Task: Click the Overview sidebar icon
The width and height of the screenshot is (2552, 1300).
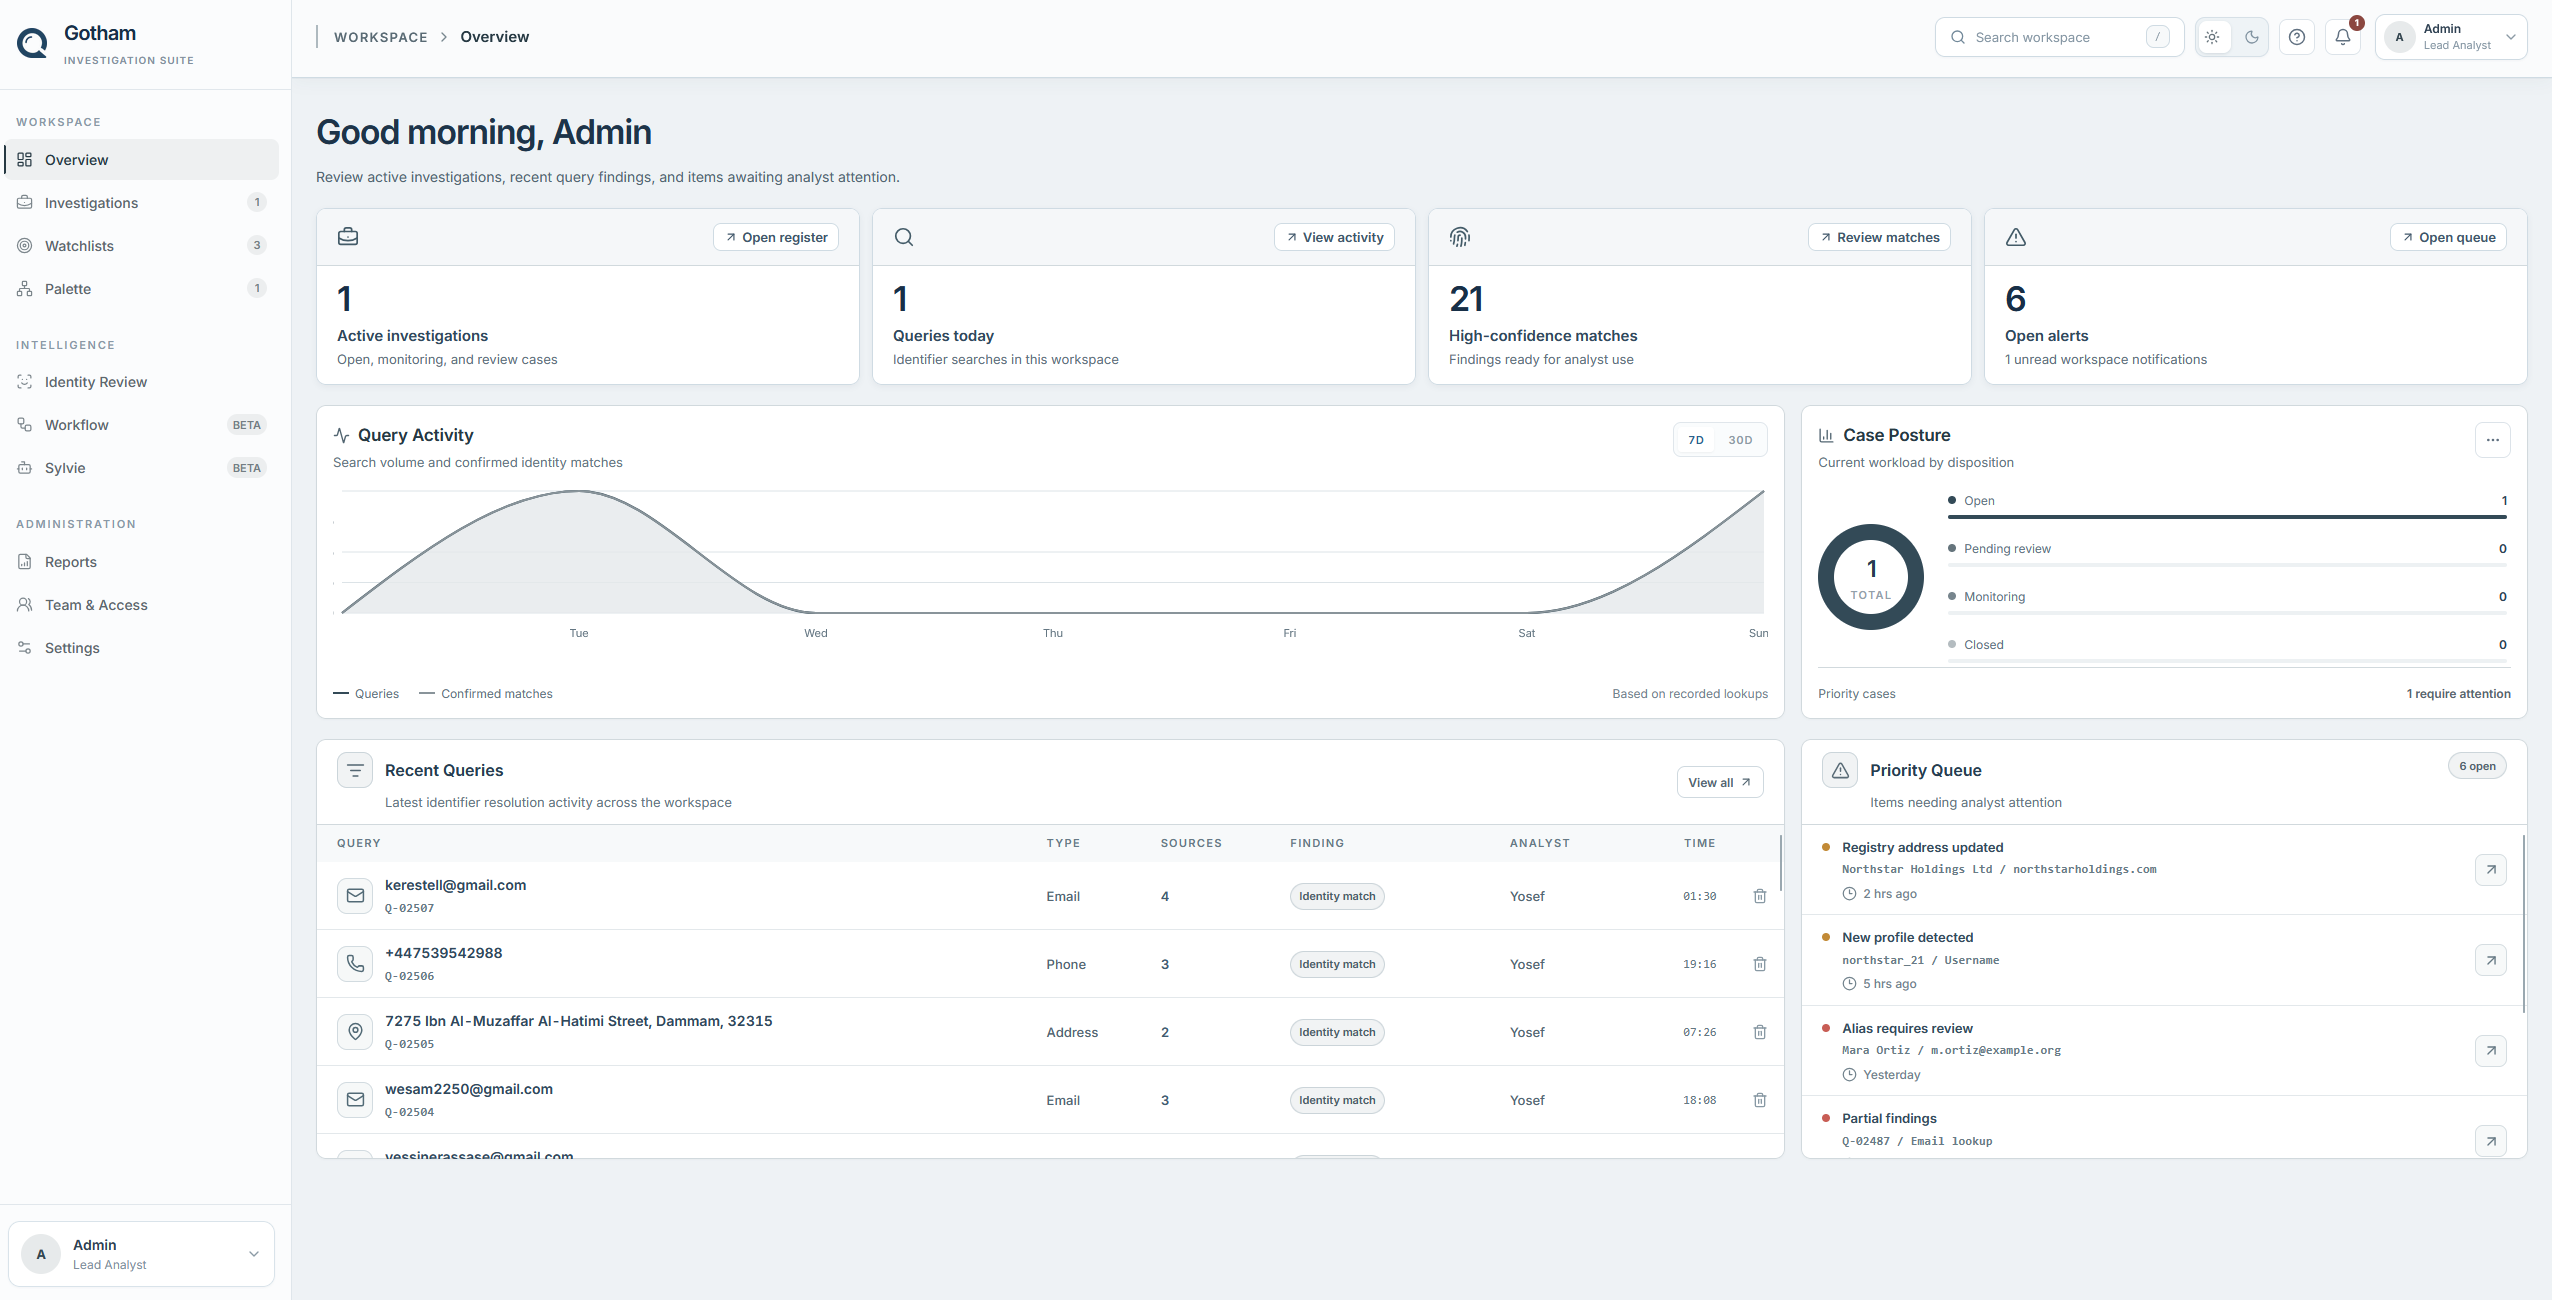Action: (25, 160)
